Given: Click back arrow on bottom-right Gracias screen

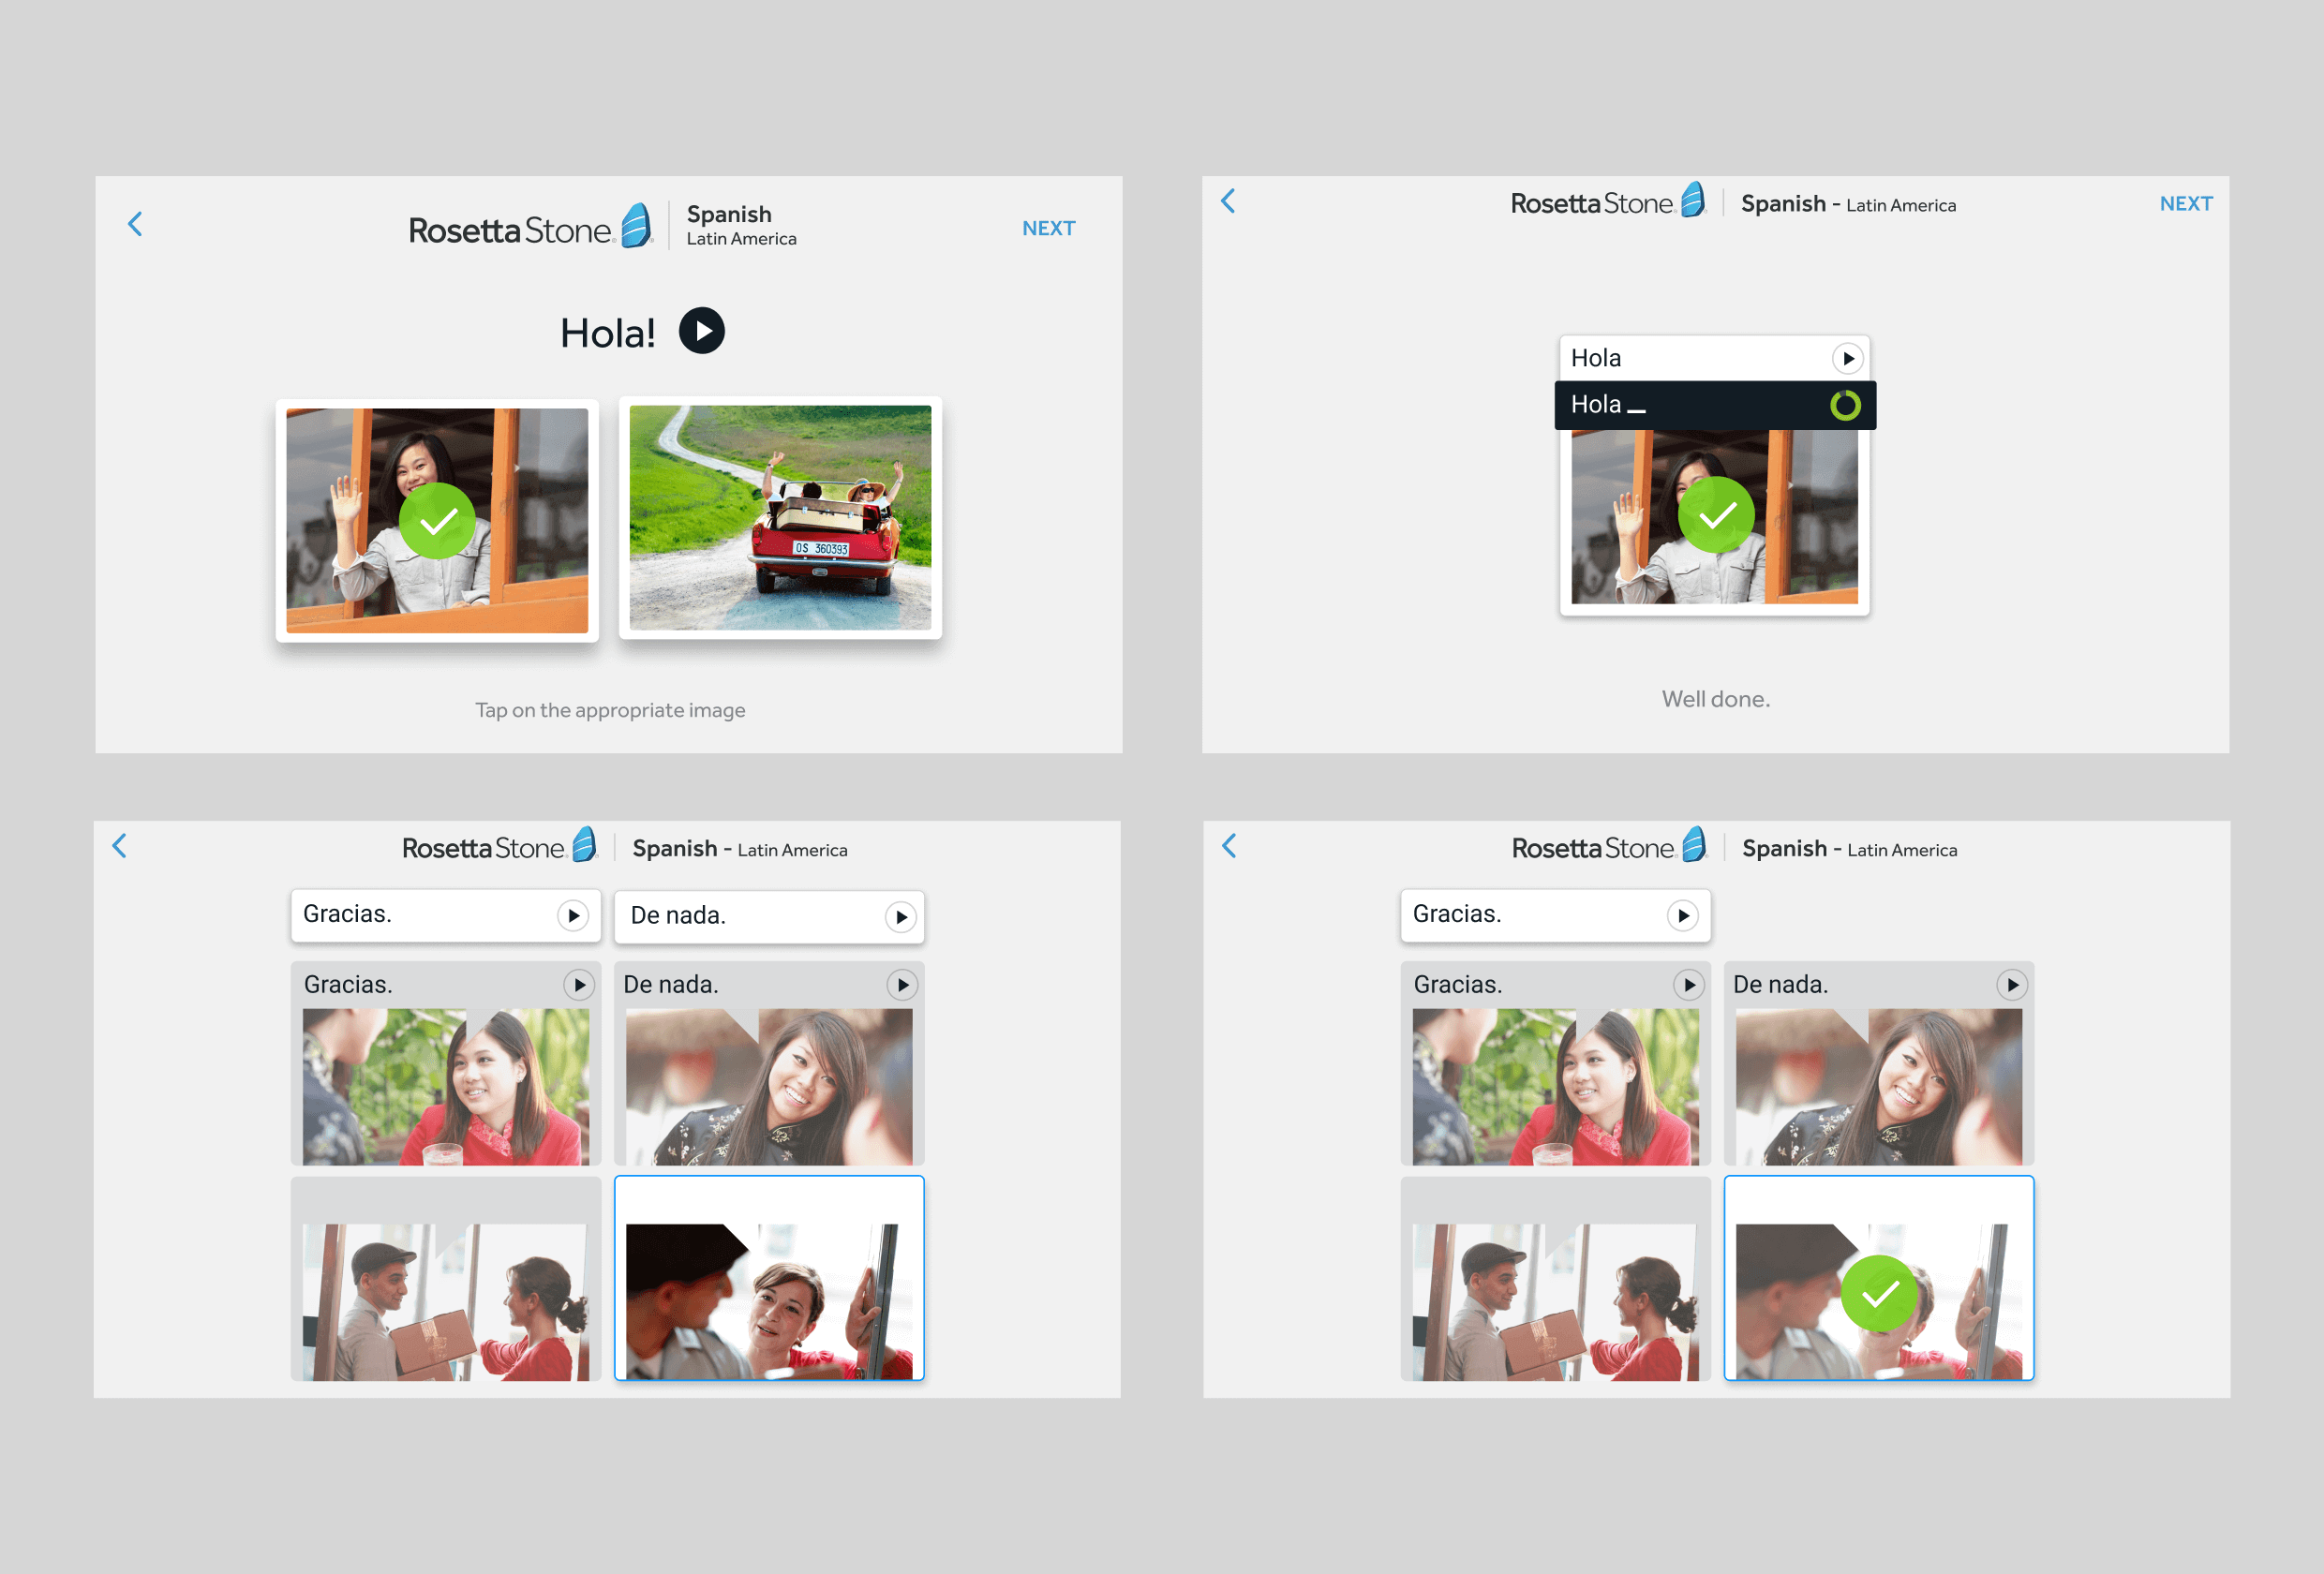Looking at the screenshot, I should pyautogui.click(x=1230, y=846).
